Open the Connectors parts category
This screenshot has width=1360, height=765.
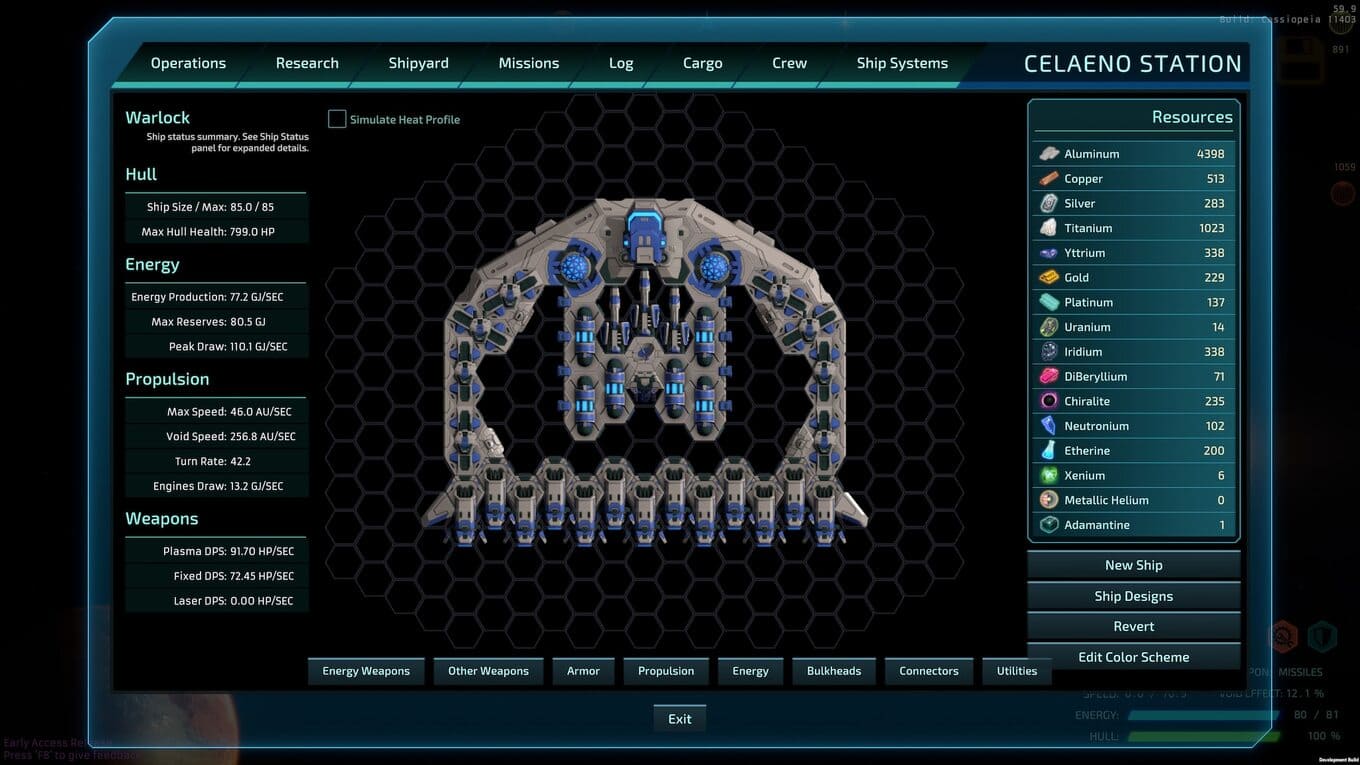[x=929, y=671]
